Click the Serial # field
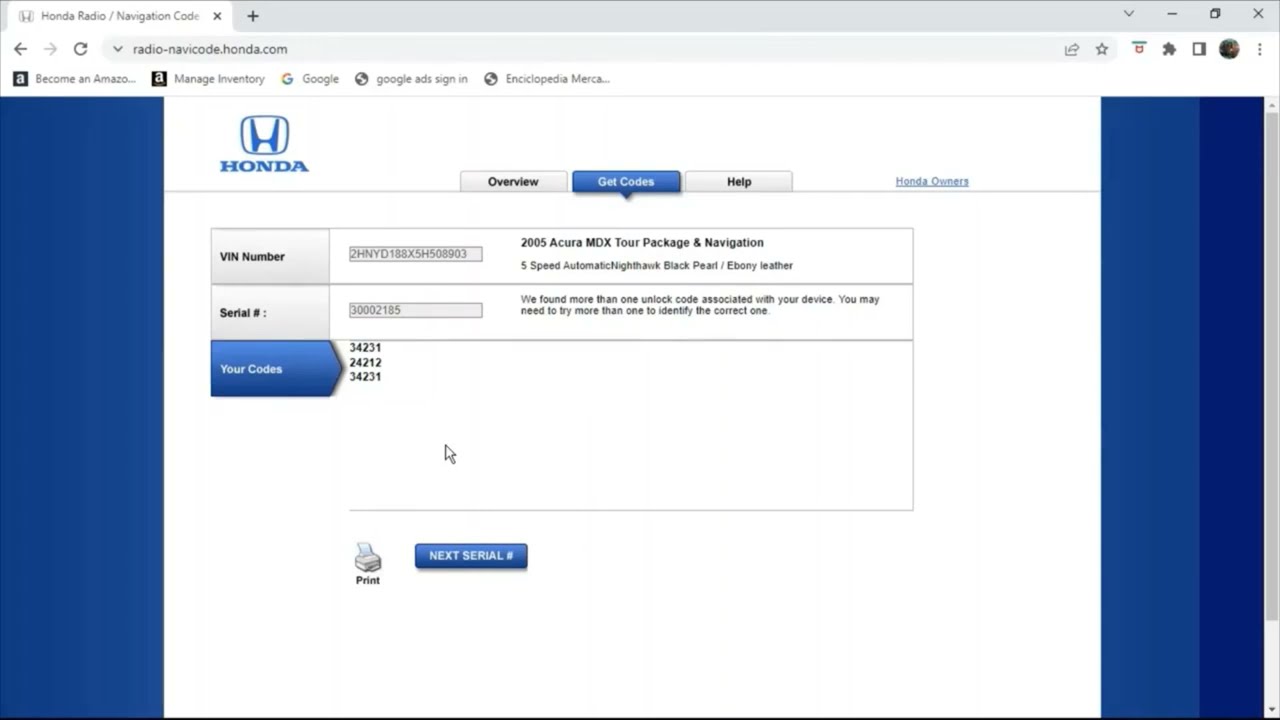 coord(415,310)
